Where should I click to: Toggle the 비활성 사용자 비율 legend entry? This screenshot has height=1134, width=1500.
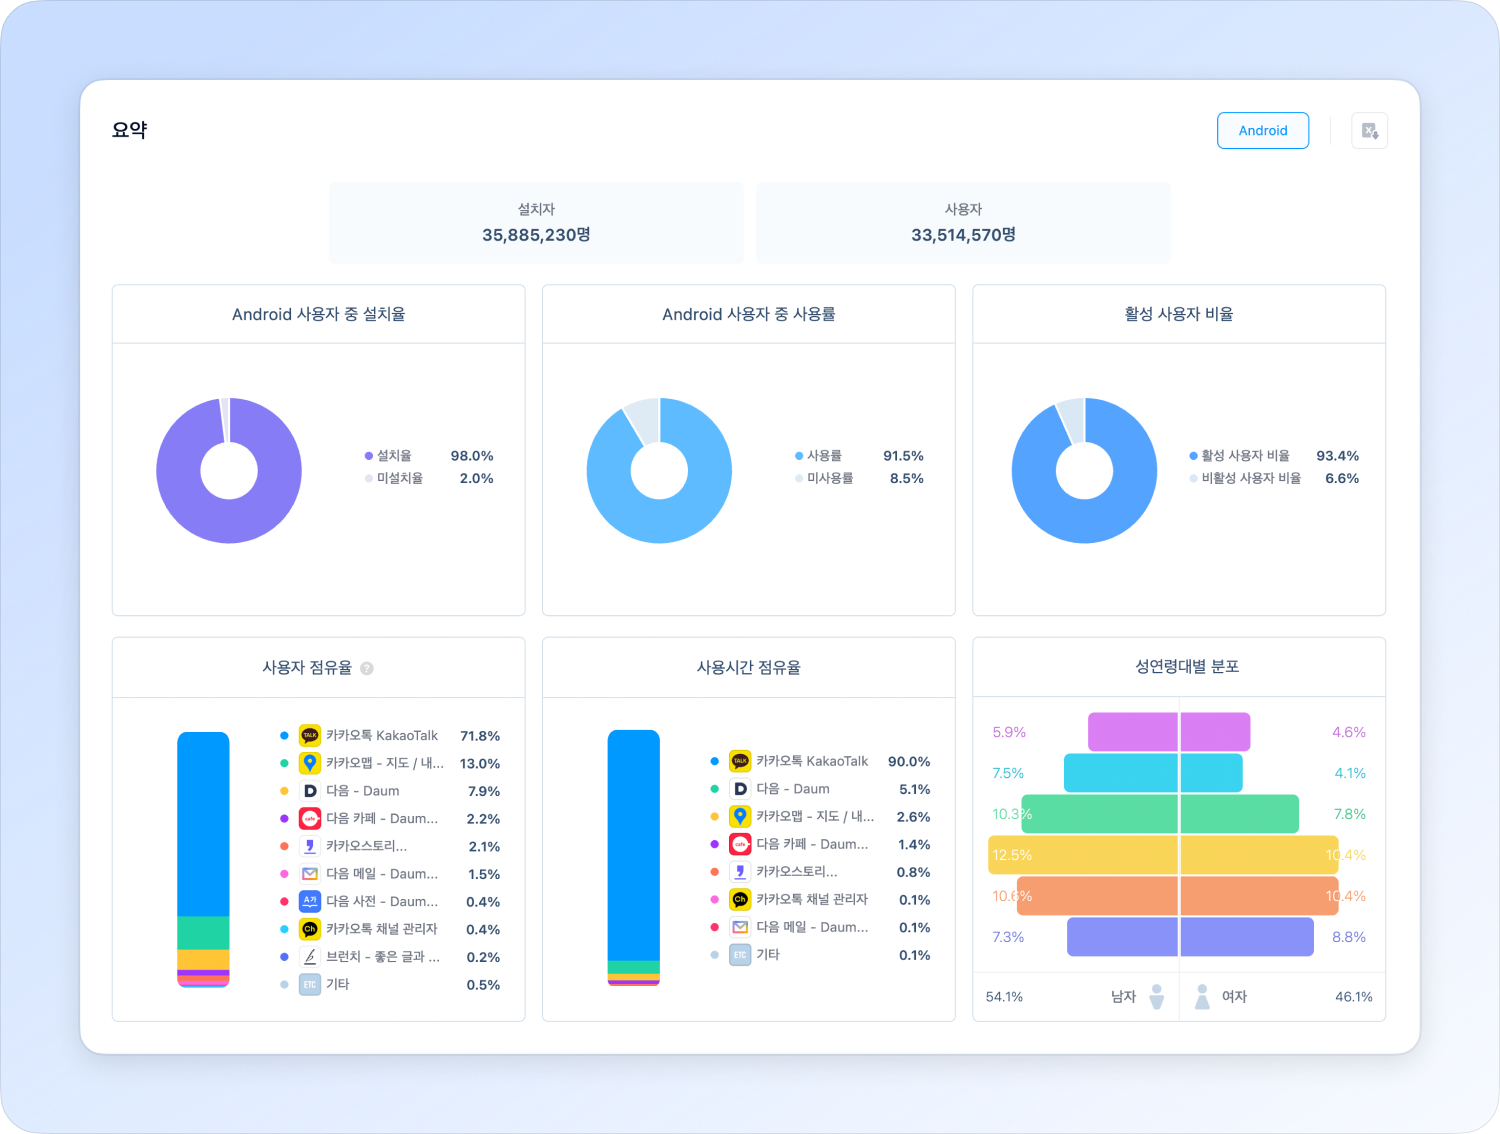(x=1250, y=479)
